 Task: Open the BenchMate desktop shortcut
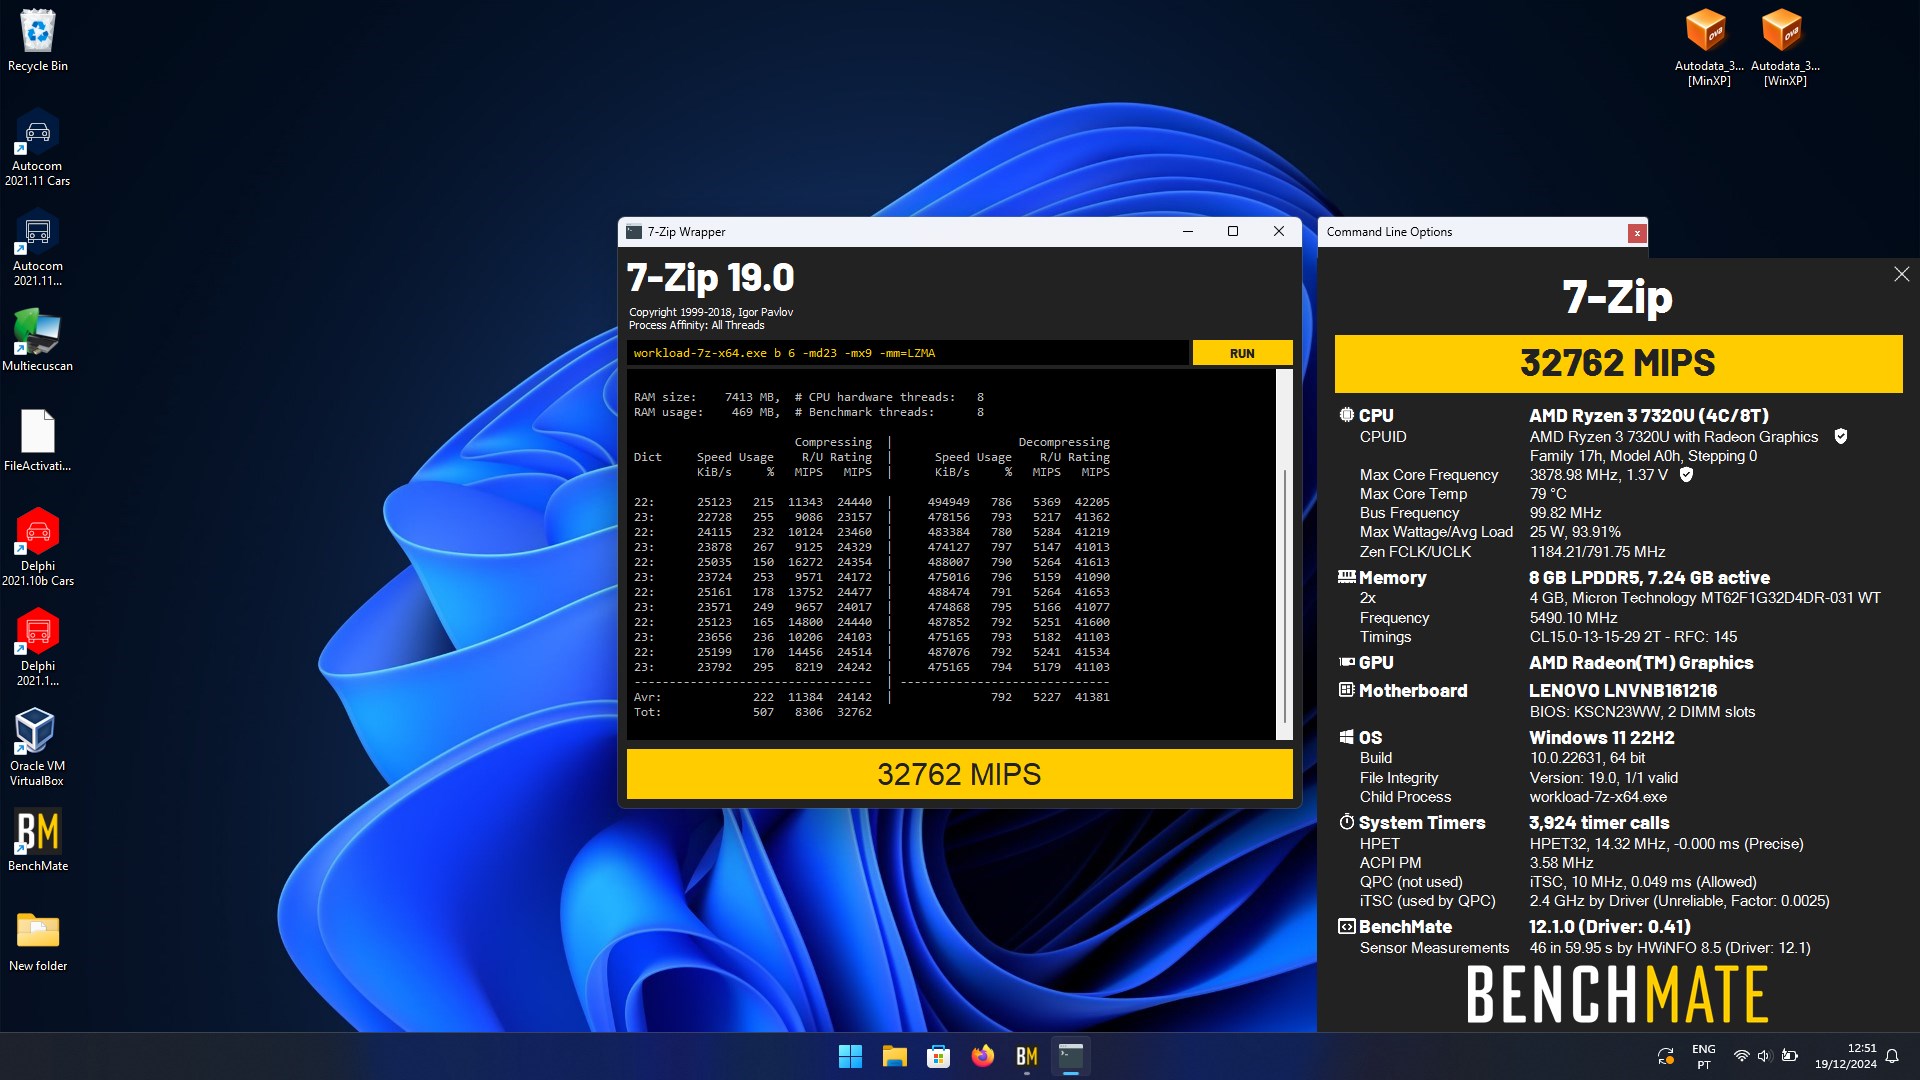tap(38, 841)
